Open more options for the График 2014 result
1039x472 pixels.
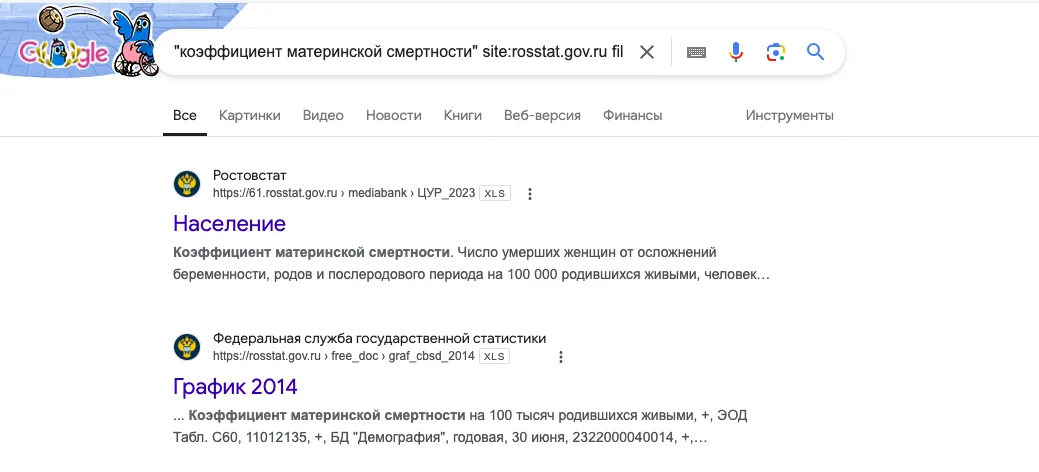(561, 357)
